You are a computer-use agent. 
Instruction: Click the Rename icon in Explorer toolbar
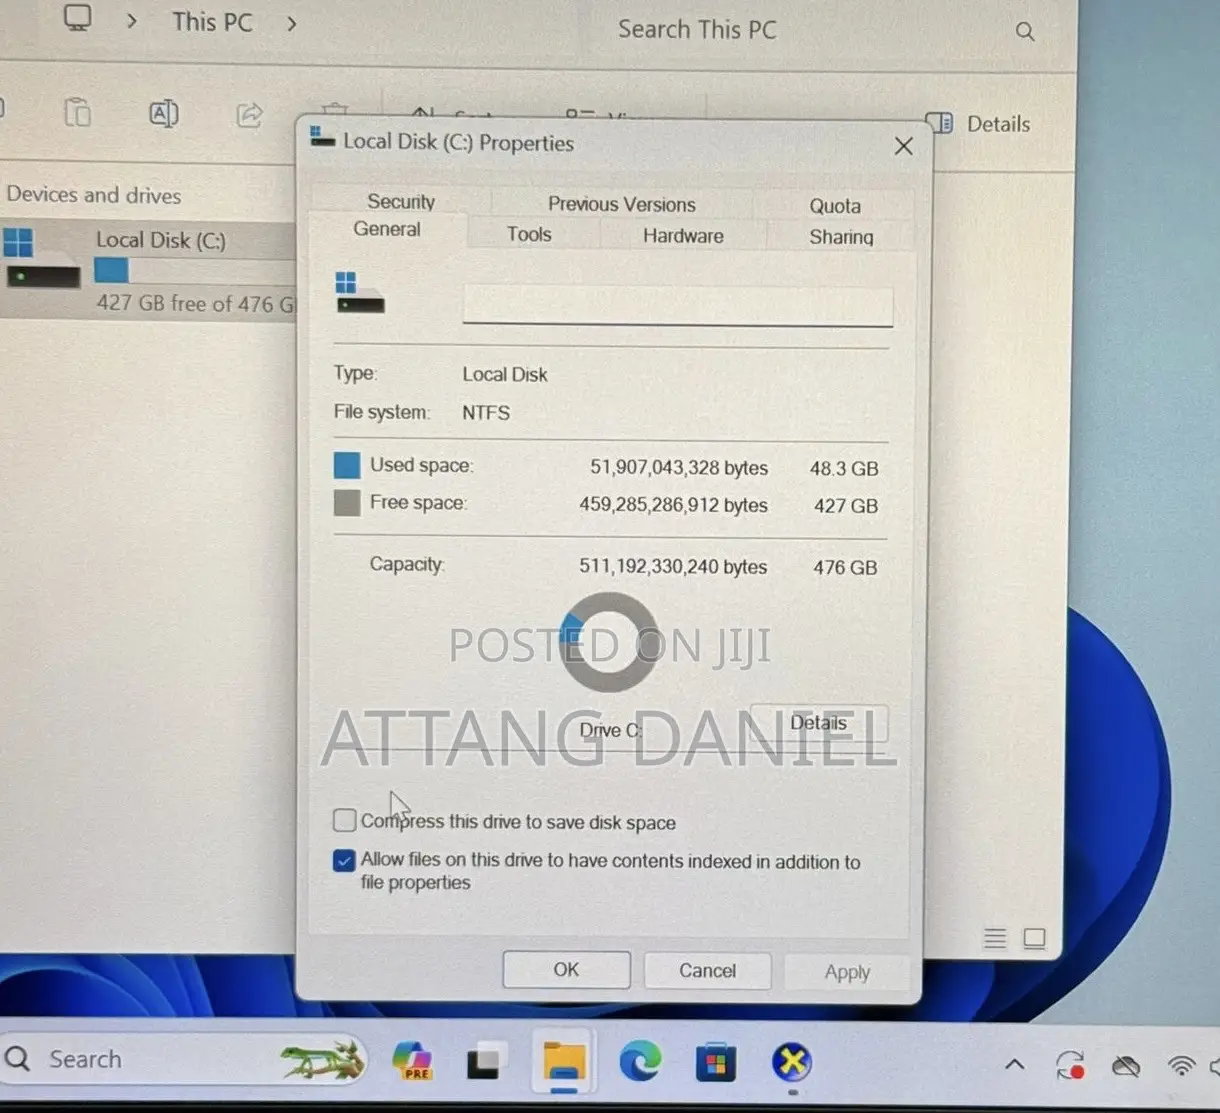(164, 114)
